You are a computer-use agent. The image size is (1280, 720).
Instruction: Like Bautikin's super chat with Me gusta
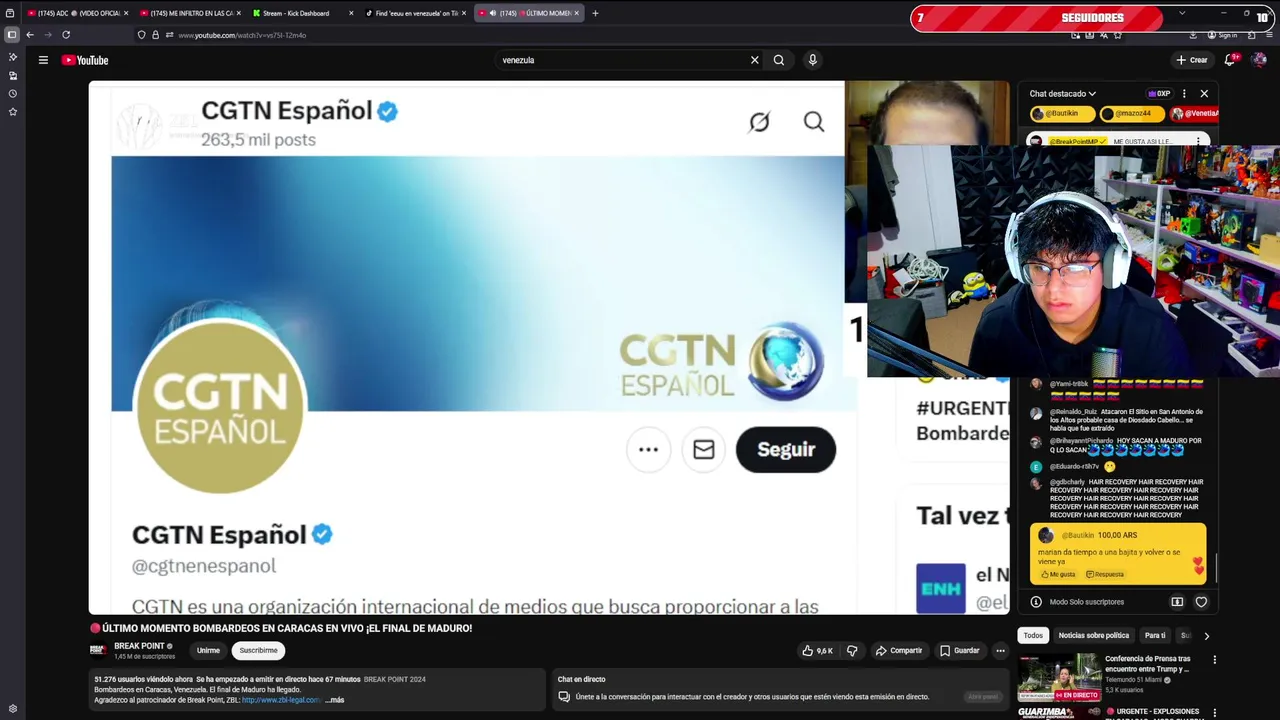[x=1057, y=574]
